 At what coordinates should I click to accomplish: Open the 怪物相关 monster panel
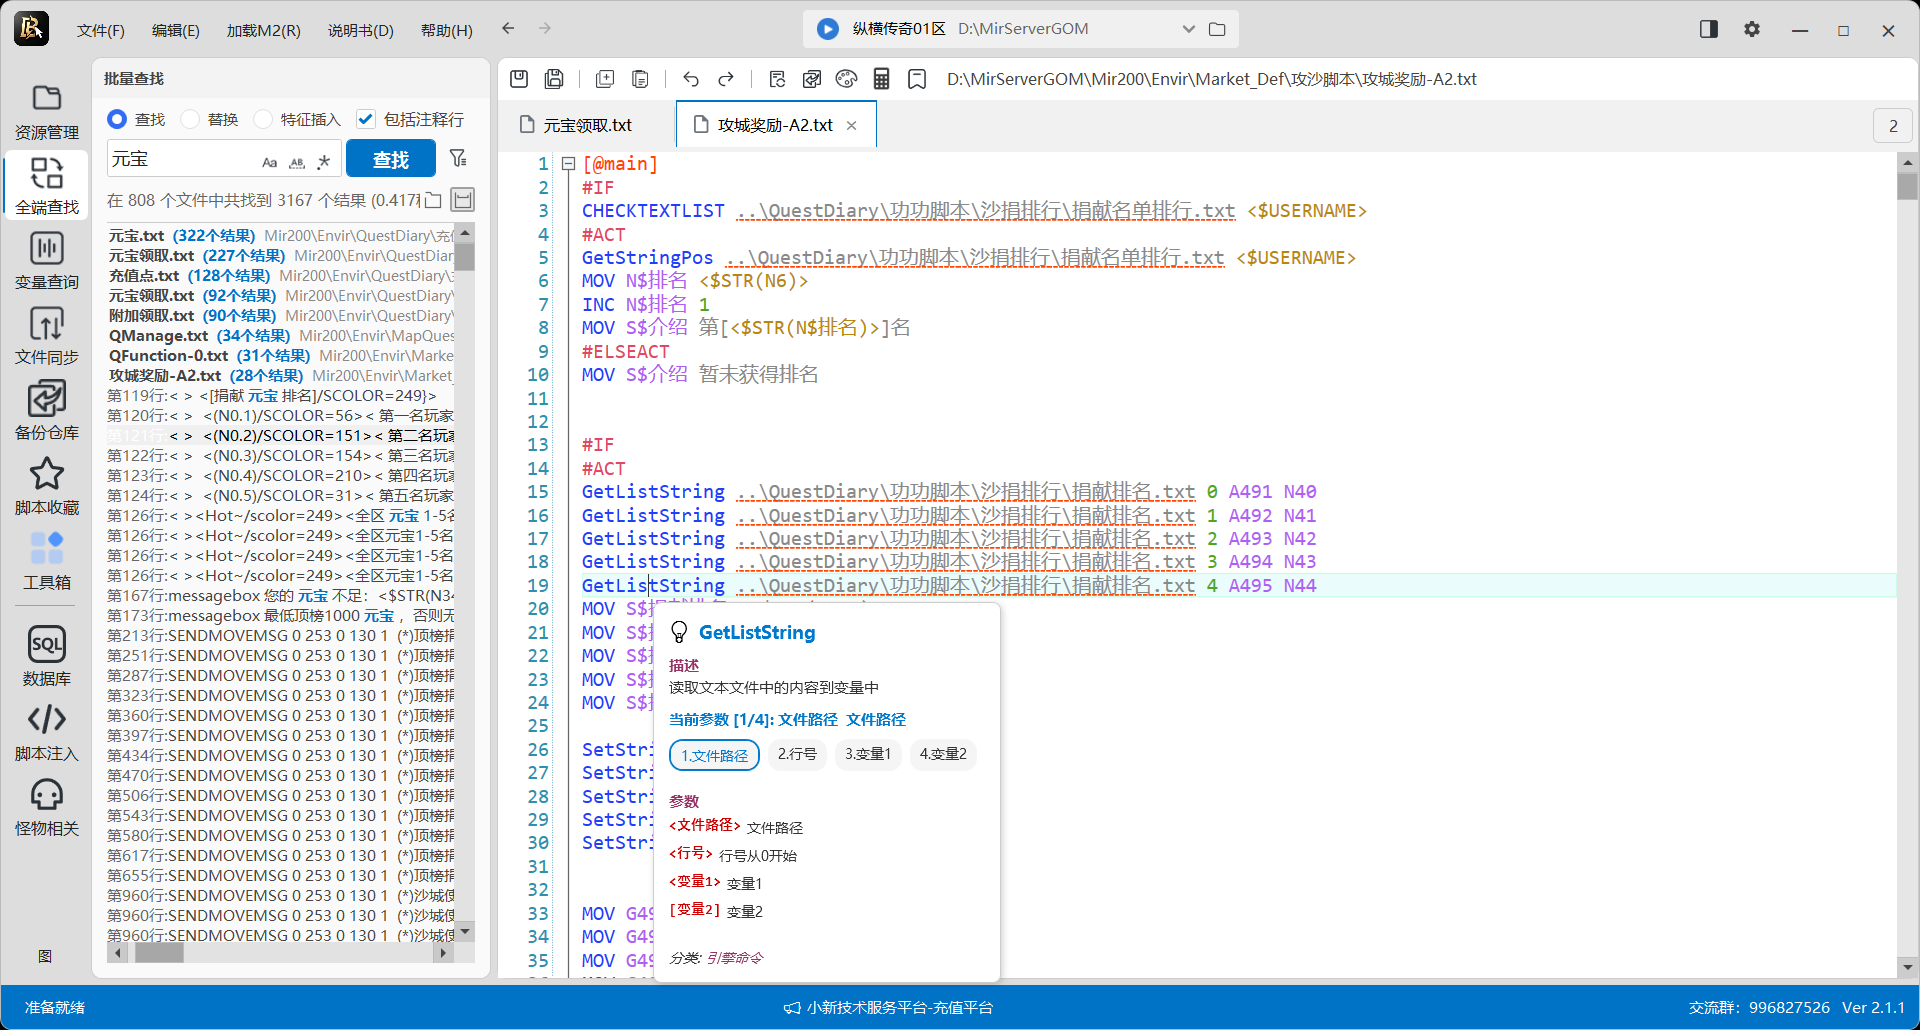46,808
